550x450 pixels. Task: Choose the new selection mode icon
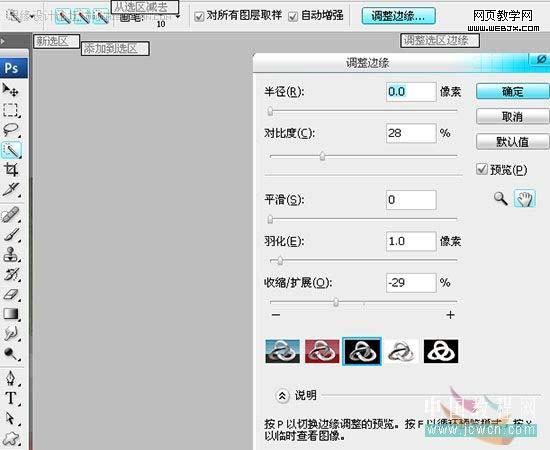(x=63, y=16)
